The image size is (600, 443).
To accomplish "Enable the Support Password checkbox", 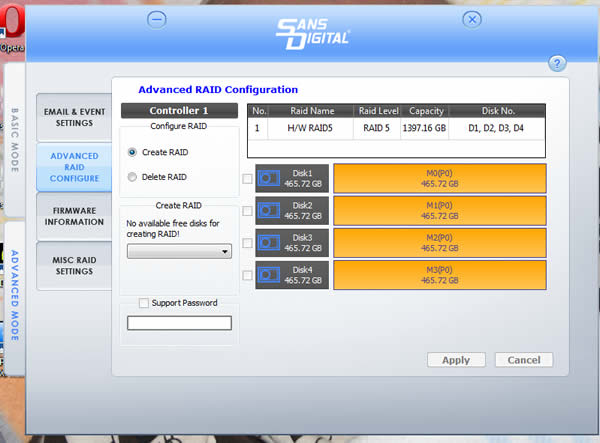I will coord(143,303).
